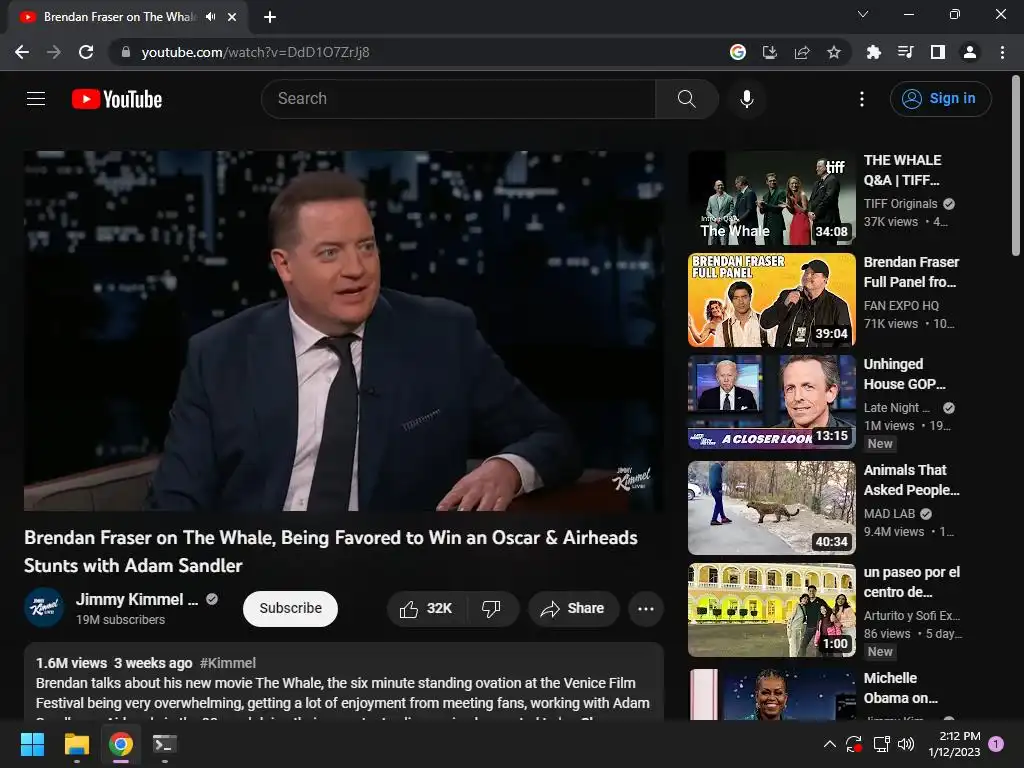Go forward with the browser forward arrow
Viewport: 1024px width, 768px height.
pos(54,52)
